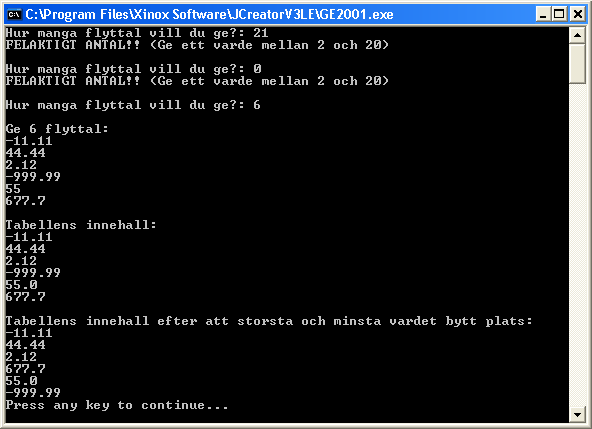Click the vertical scrollbar thumb
Screen dimensions: 592x429
(x=577, y=63)
